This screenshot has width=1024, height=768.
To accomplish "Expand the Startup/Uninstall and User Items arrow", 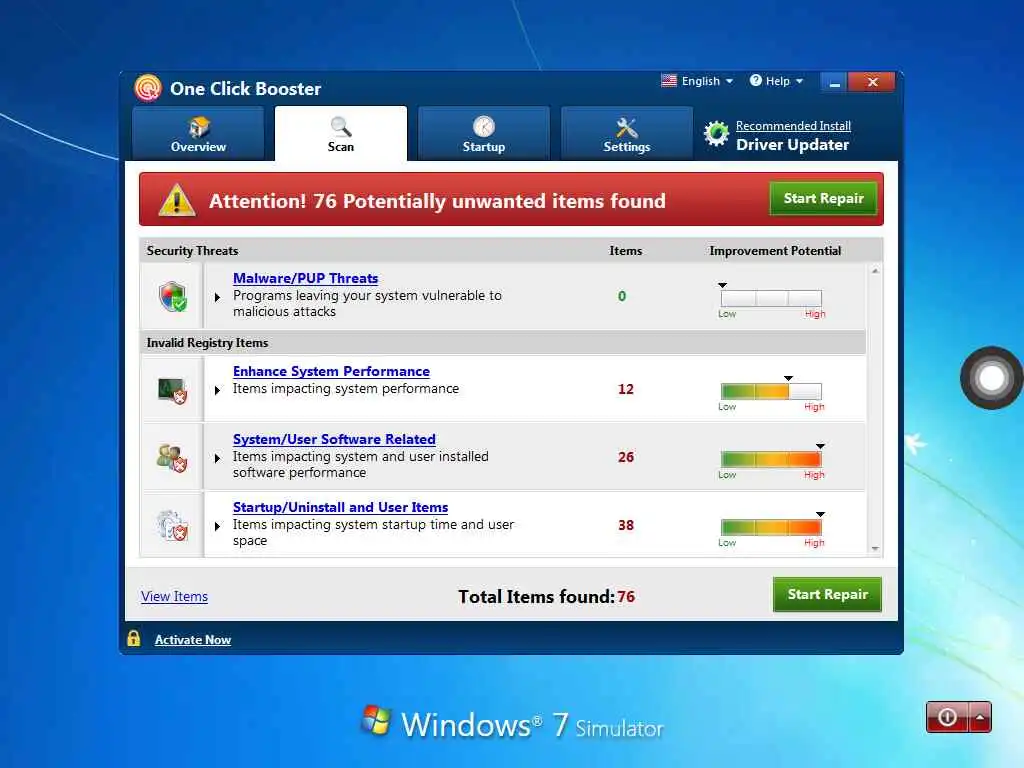I will tap(217, 526).
